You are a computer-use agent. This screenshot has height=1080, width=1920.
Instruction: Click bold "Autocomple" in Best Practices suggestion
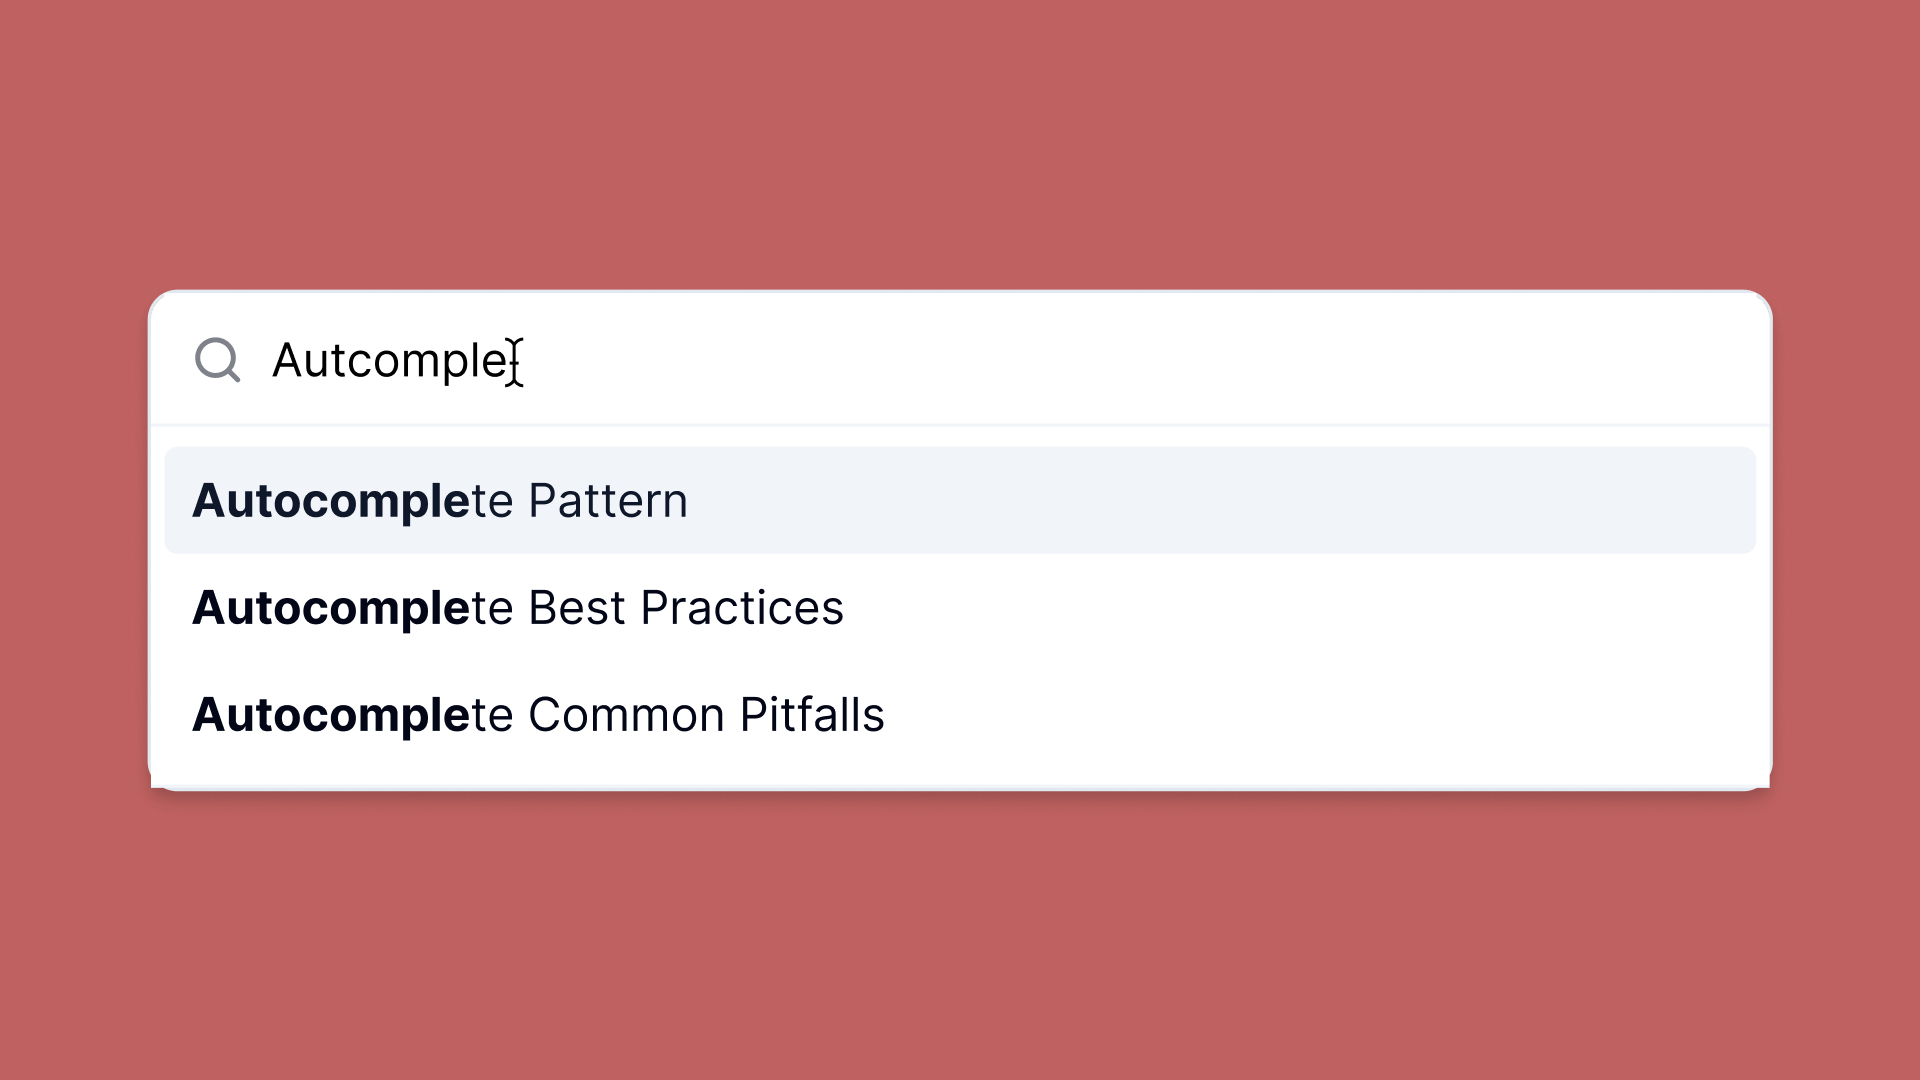coord(330,607)
